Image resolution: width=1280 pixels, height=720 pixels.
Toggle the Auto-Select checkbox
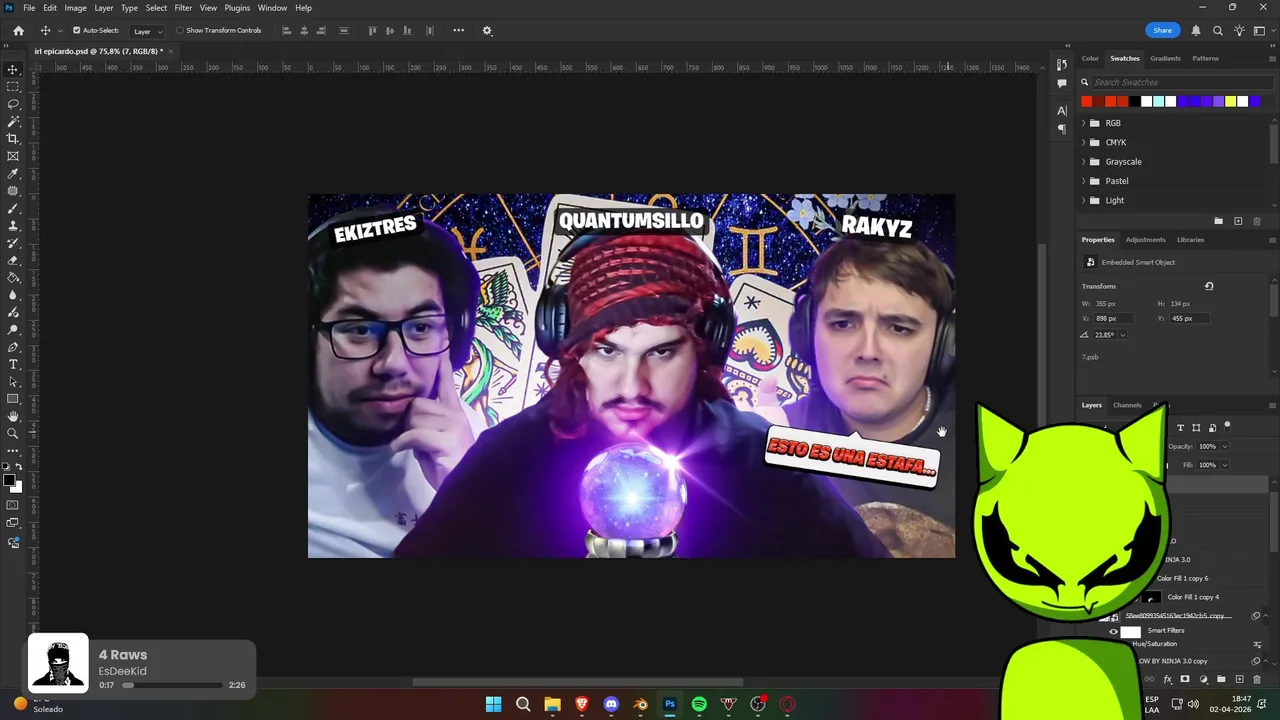[77, 30]
